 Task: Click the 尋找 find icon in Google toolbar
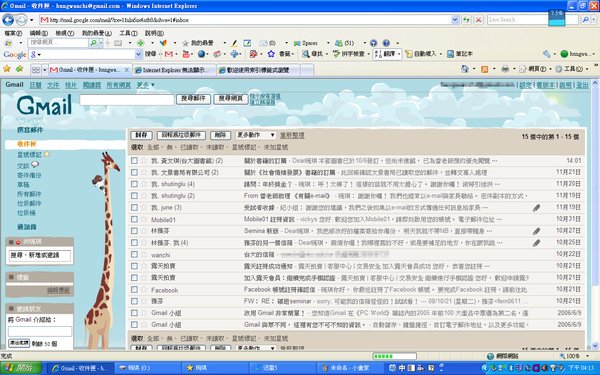306,54
